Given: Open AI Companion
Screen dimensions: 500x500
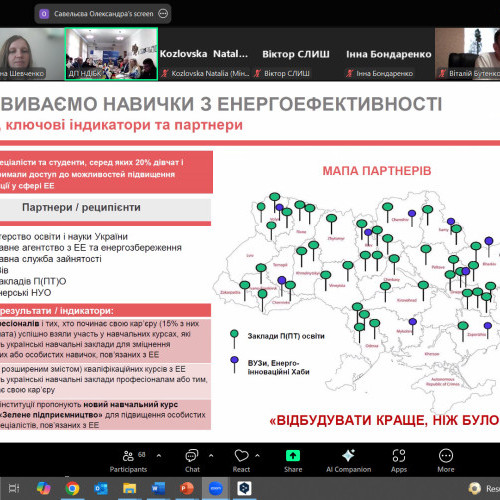Looking at the screenshot, I should point(348,461).
